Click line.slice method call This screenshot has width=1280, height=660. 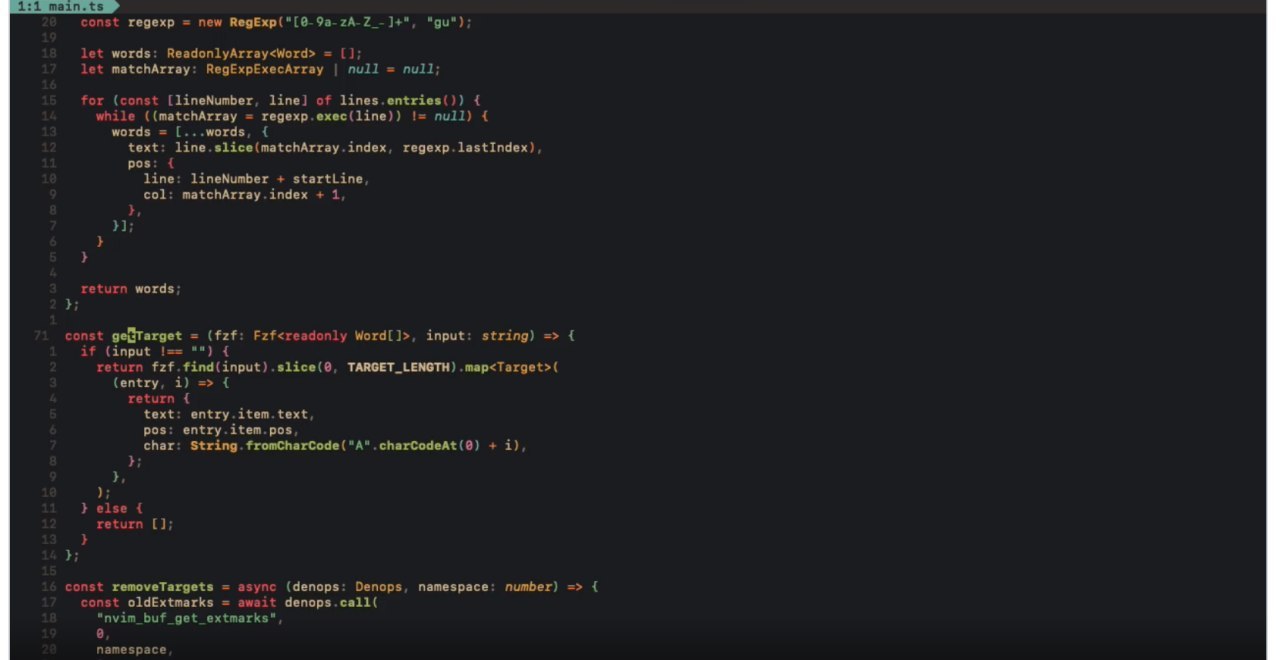(213, 147)
